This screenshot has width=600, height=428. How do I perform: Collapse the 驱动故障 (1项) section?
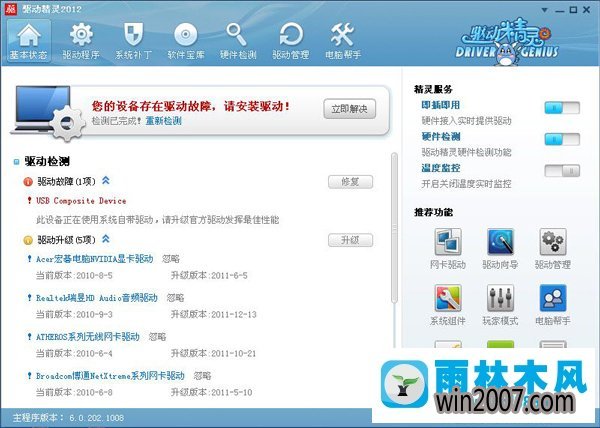coord(106,181)
